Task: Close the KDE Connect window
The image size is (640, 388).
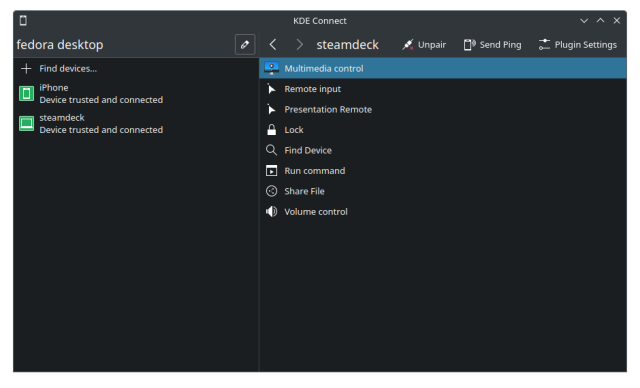Action: tap(617, 20)
